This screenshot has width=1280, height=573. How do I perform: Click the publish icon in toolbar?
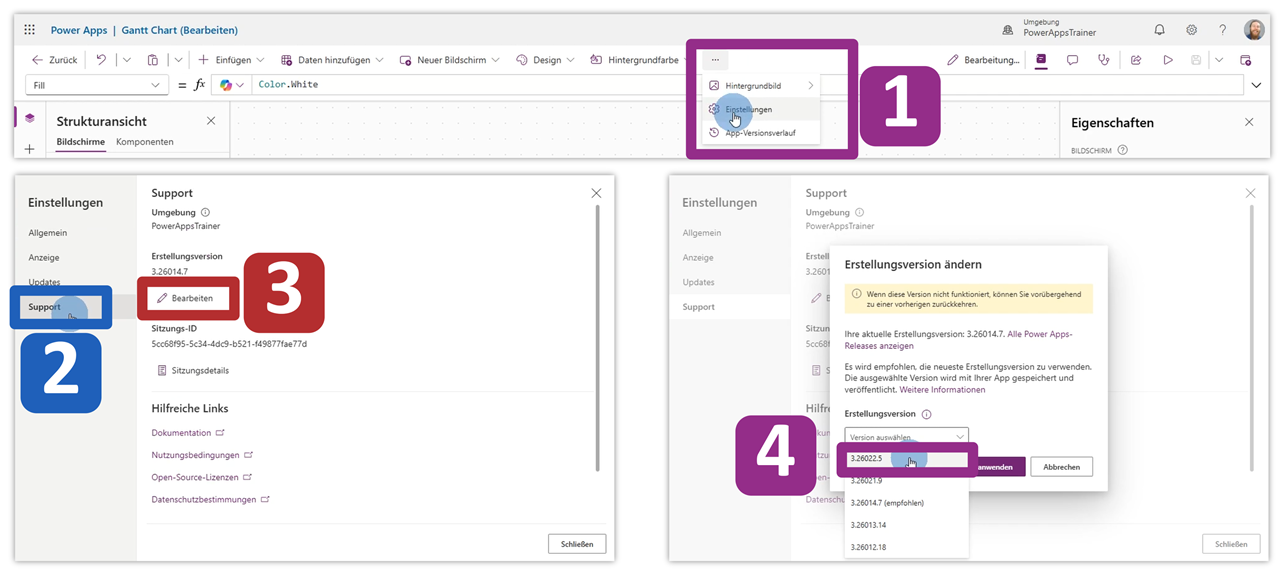tap(1246, 60)
